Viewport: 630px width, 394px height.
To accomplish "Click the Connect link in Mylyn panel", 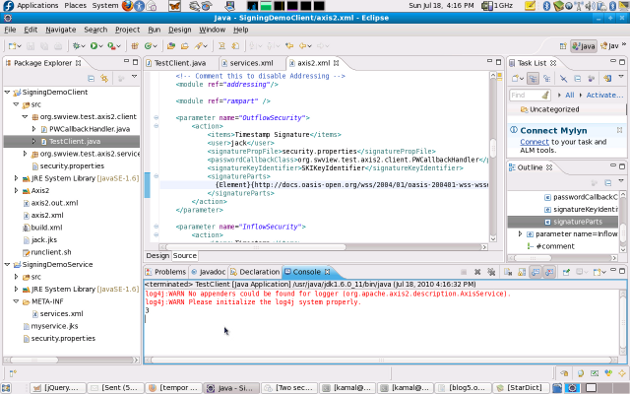I will tap(534, 142).
